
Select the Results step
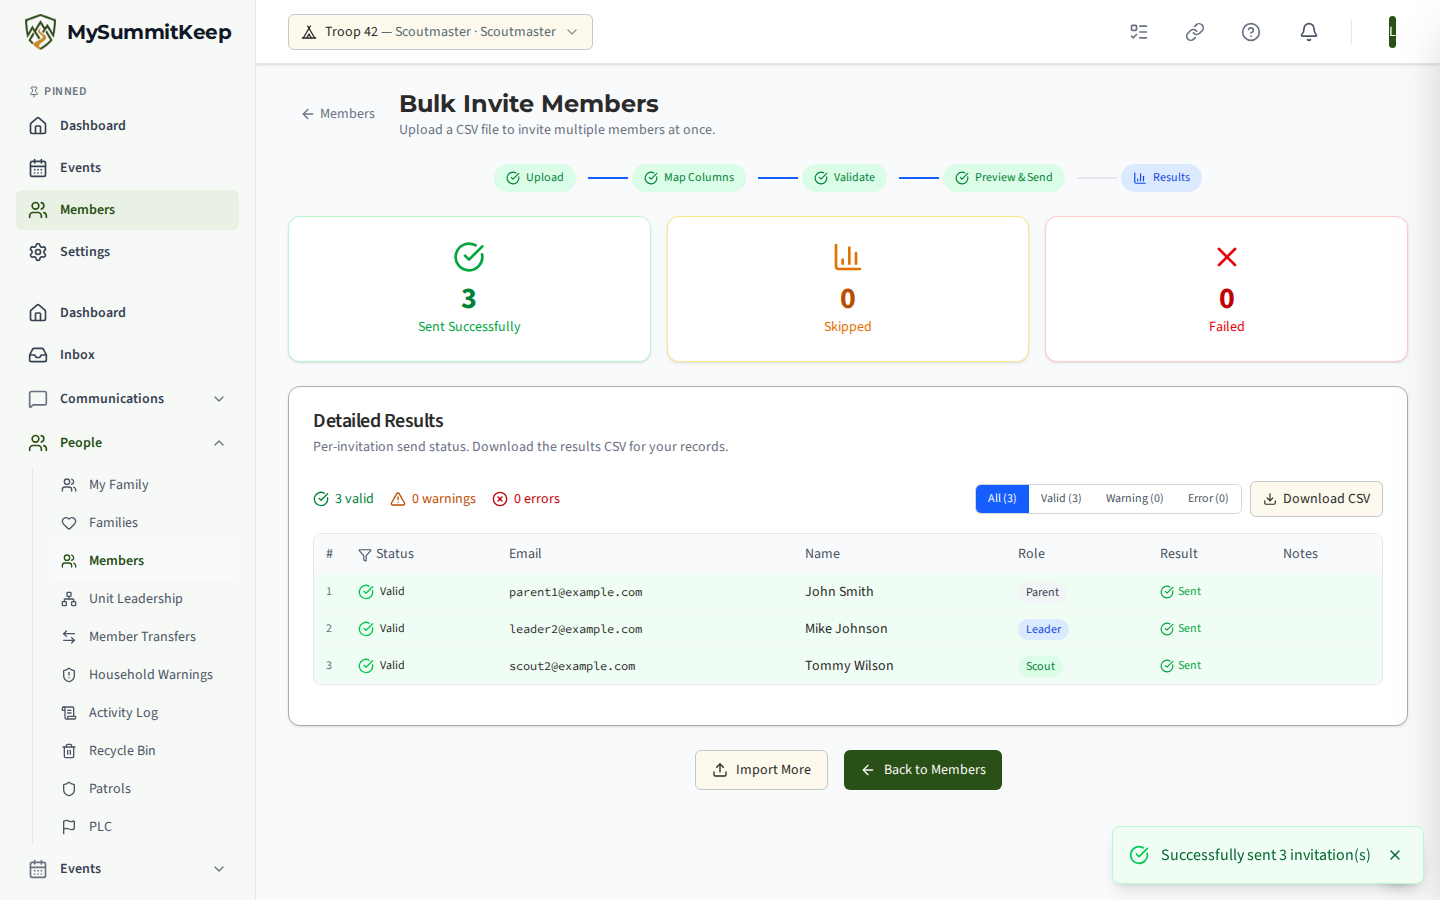[1161, 178]
